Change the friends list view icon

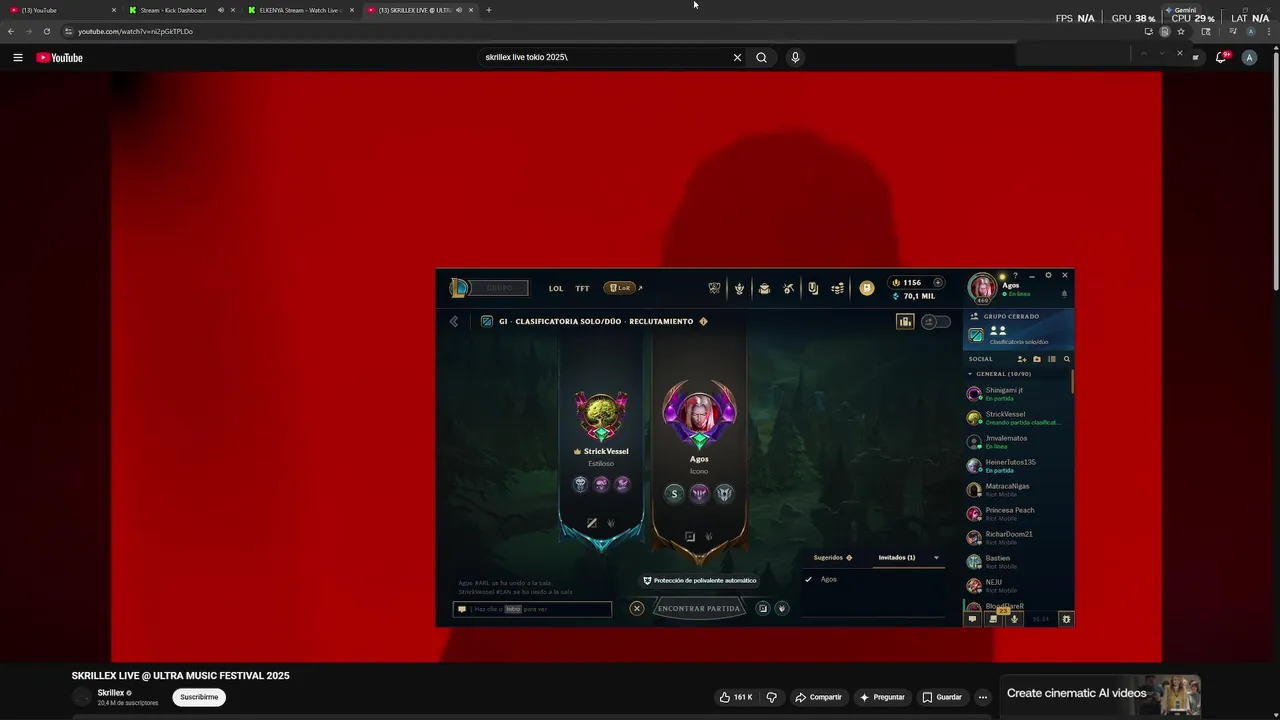(x=1052, y=359)
